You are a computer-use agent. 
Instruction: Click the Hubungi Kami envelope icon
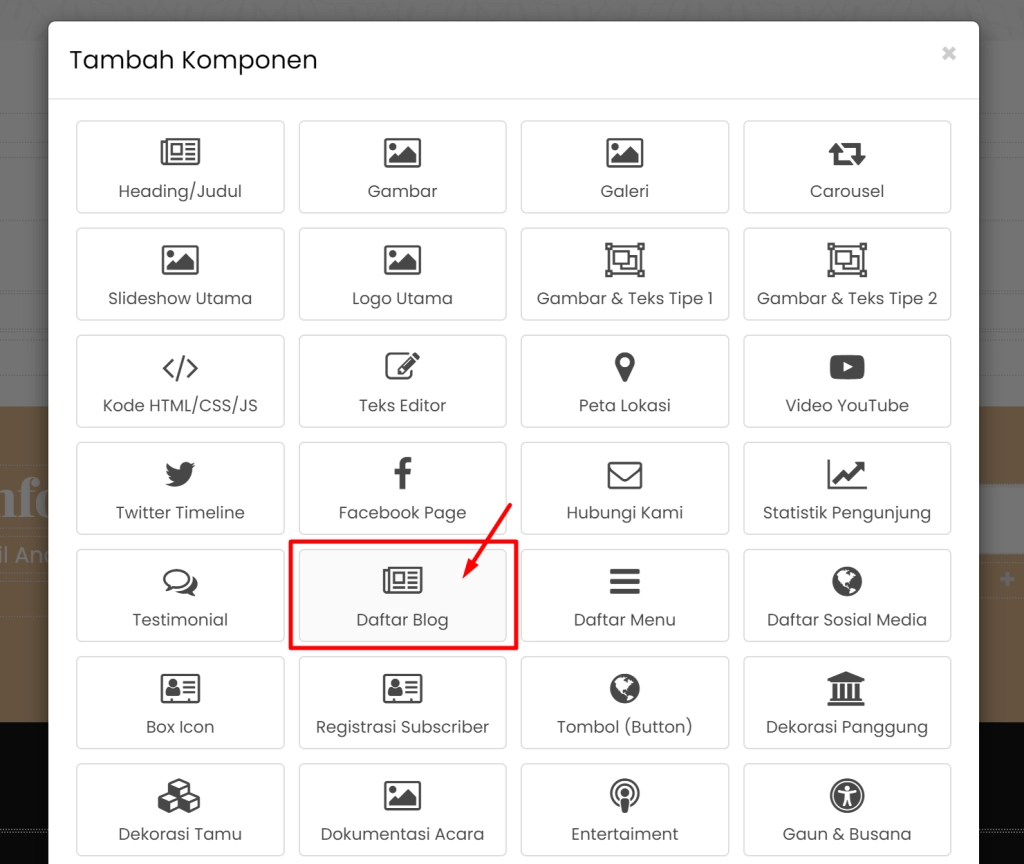624,475
